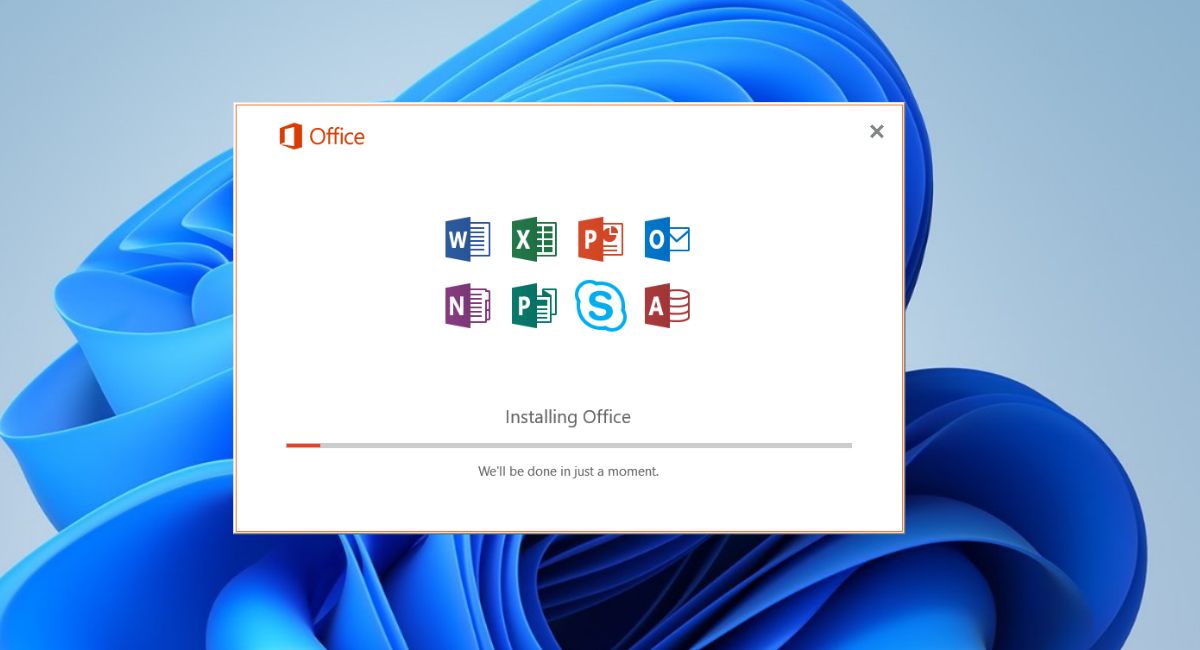This screenshot has height=650, width=1200.
Task: Close the Office installer dialog
Action: (877, 131)
